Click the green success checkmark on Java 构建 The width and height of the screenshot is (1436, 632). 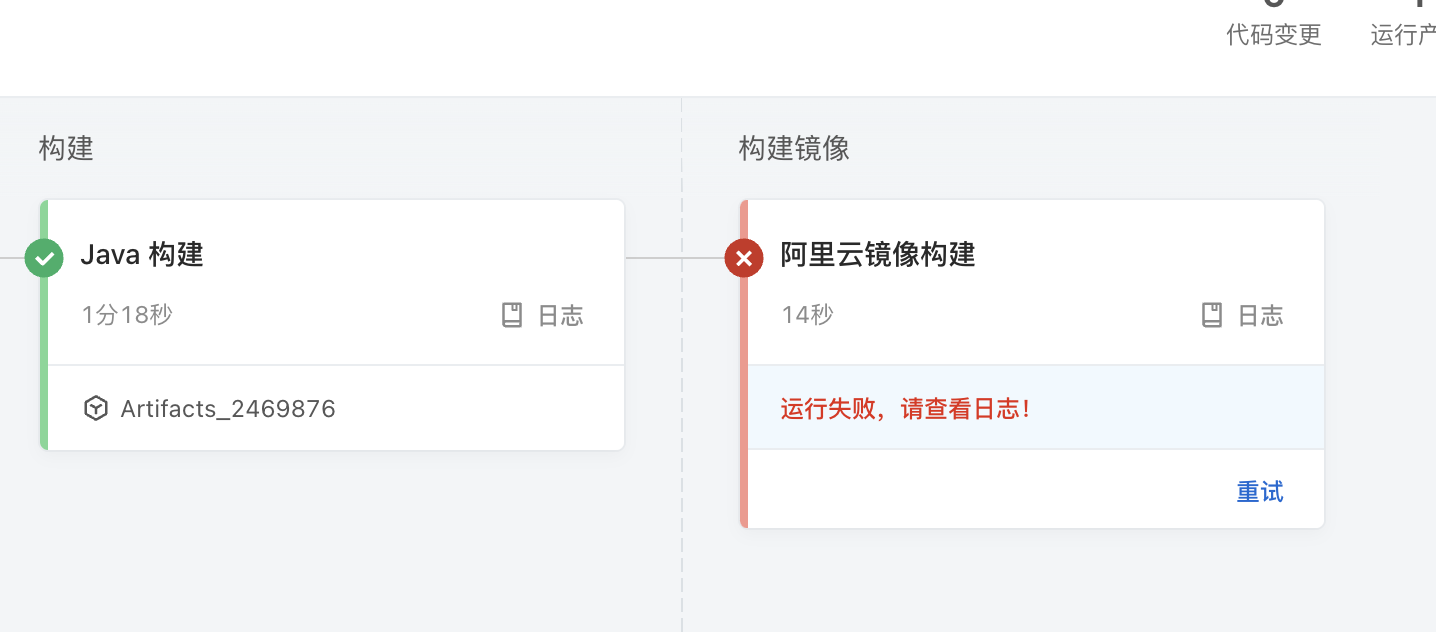click(44, 258)
